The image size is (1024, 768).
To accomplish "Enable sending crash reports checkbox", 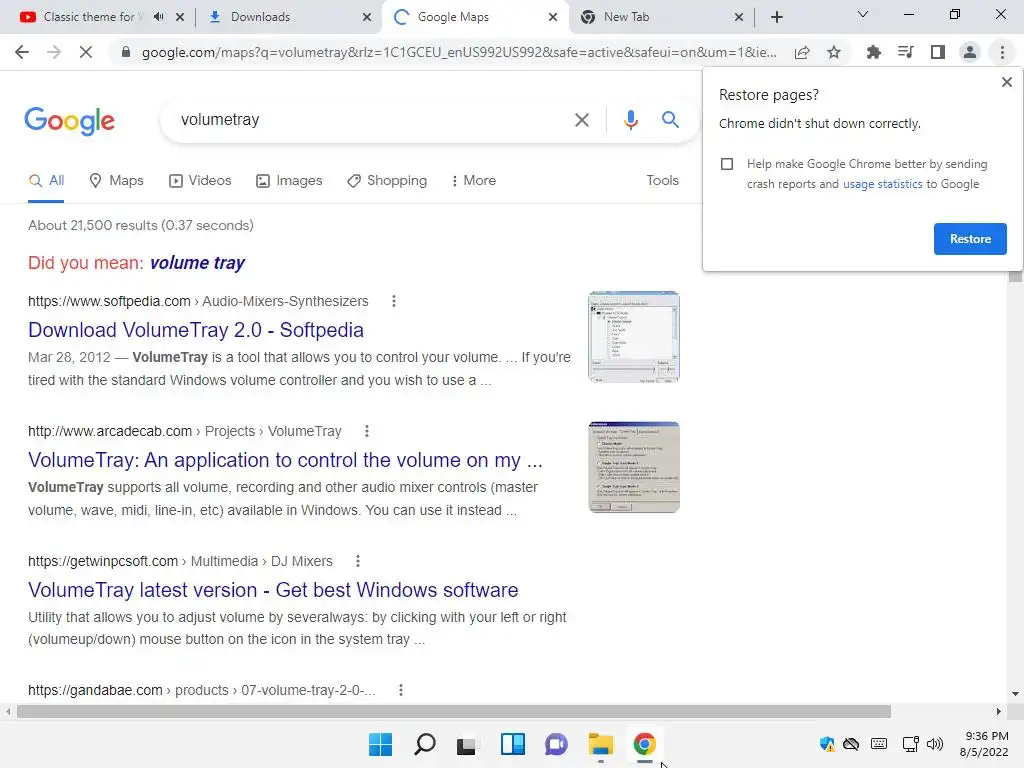I will tap(727, 164).
